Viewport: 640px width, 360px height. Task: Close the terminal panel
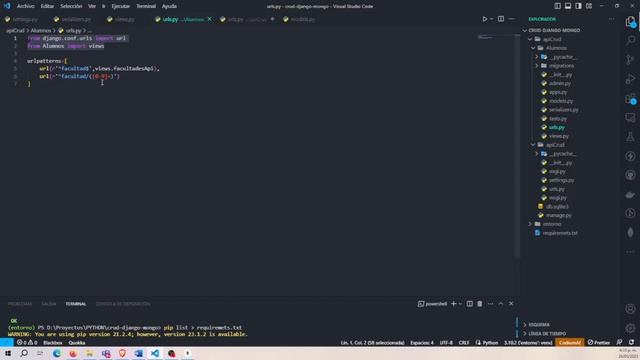(511, 304)
